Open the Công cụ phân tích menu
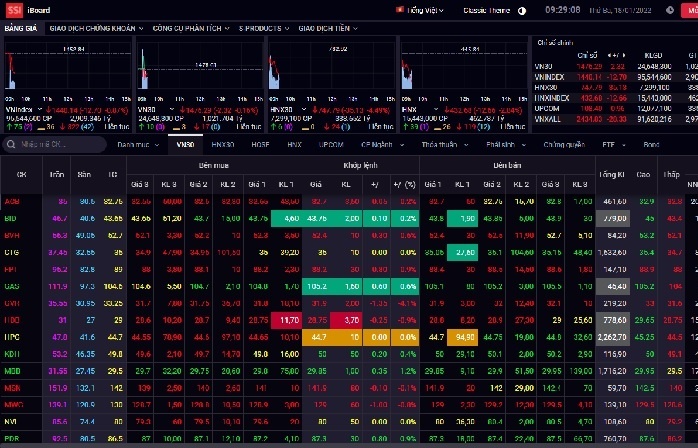This screenshot has width=698, height=448. click(x=188, y=28)
